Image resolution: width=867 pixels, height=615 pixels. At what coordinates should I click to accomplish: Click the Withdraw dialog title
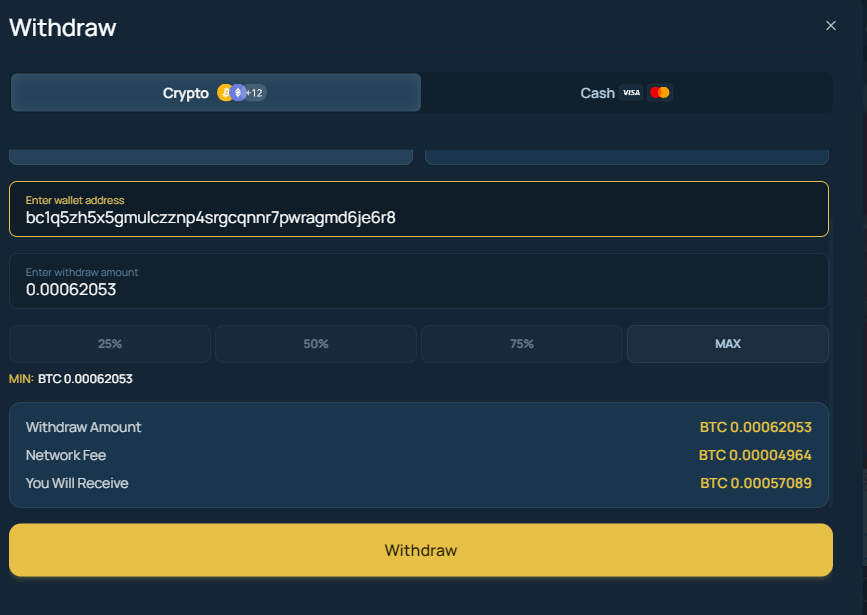click(x=62, y=28)
